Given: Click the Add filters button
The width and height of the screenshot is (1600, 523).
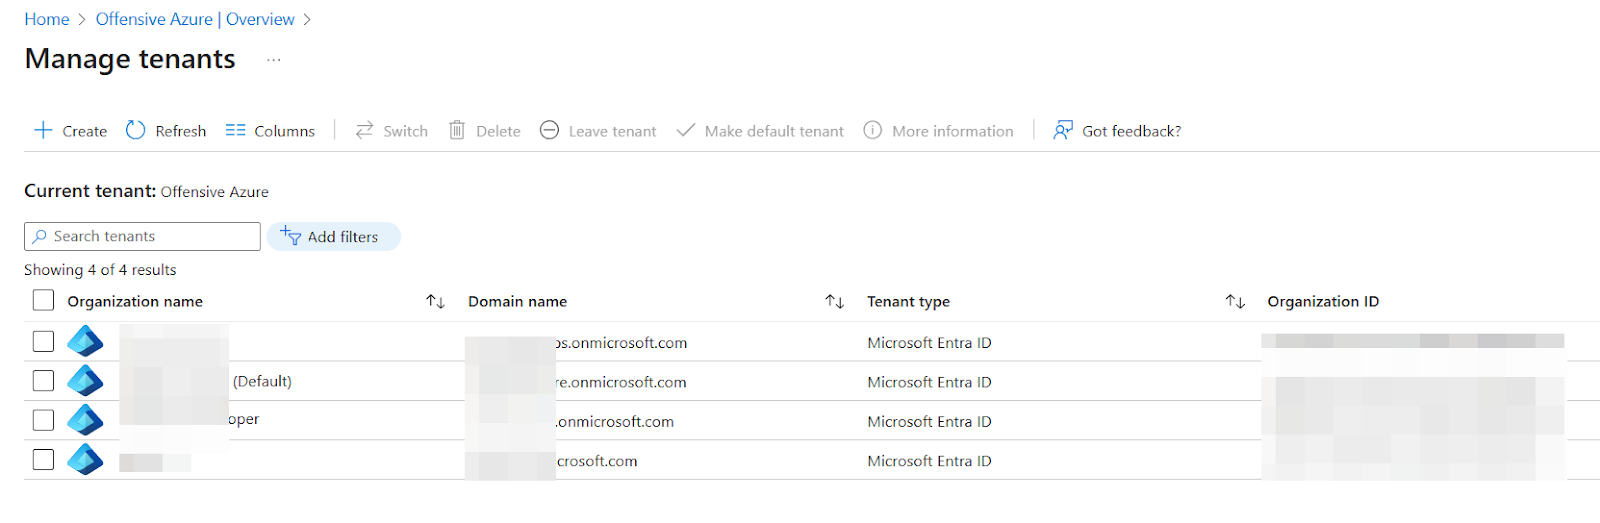Looking at the screenshot, I should coord(333,237).
